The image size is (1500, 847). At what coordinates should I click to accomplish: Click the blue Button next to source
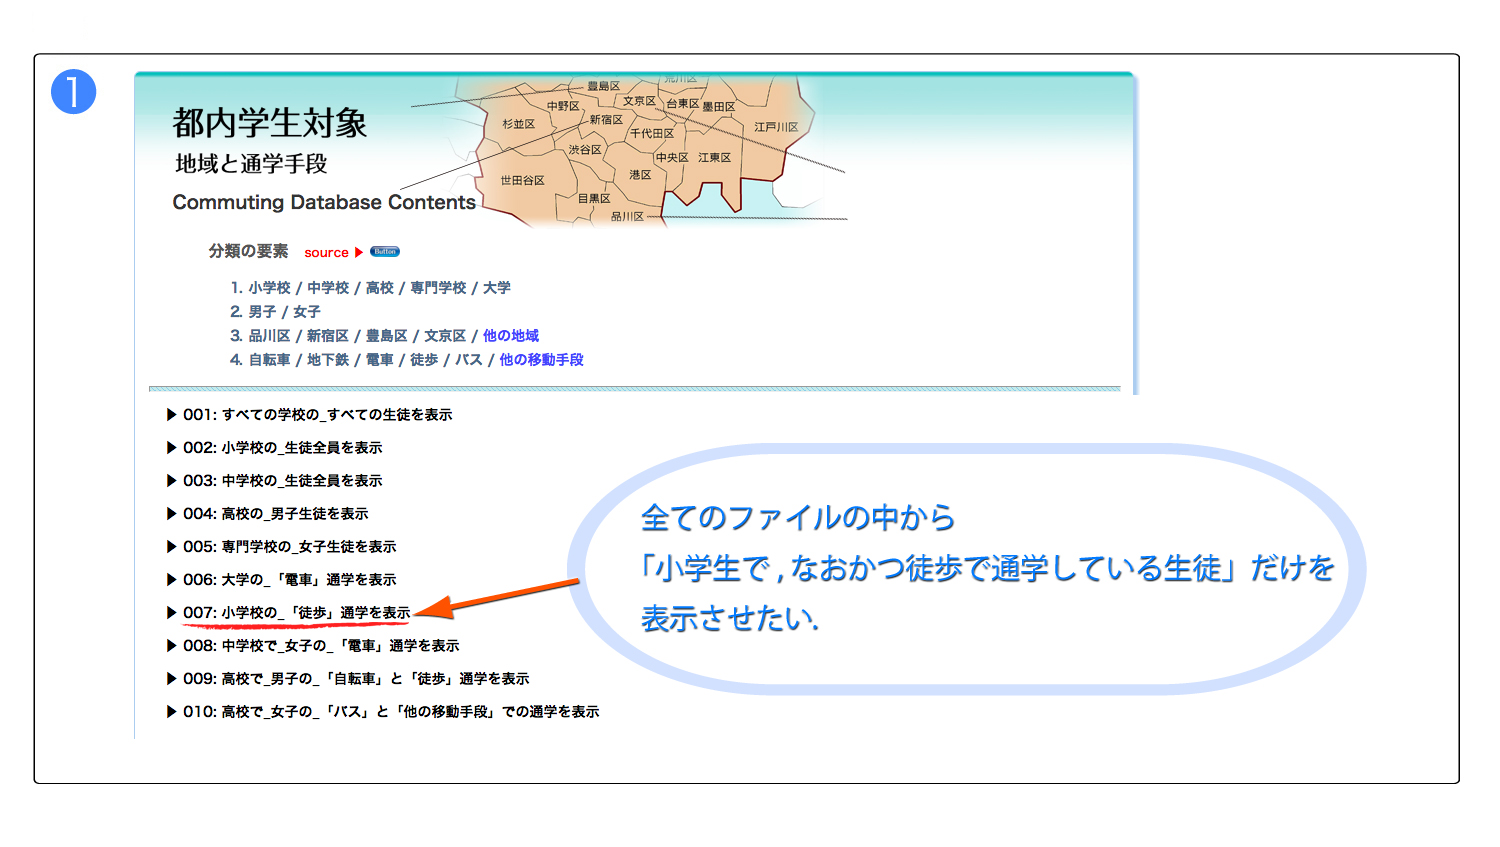[x=385, y=252]
